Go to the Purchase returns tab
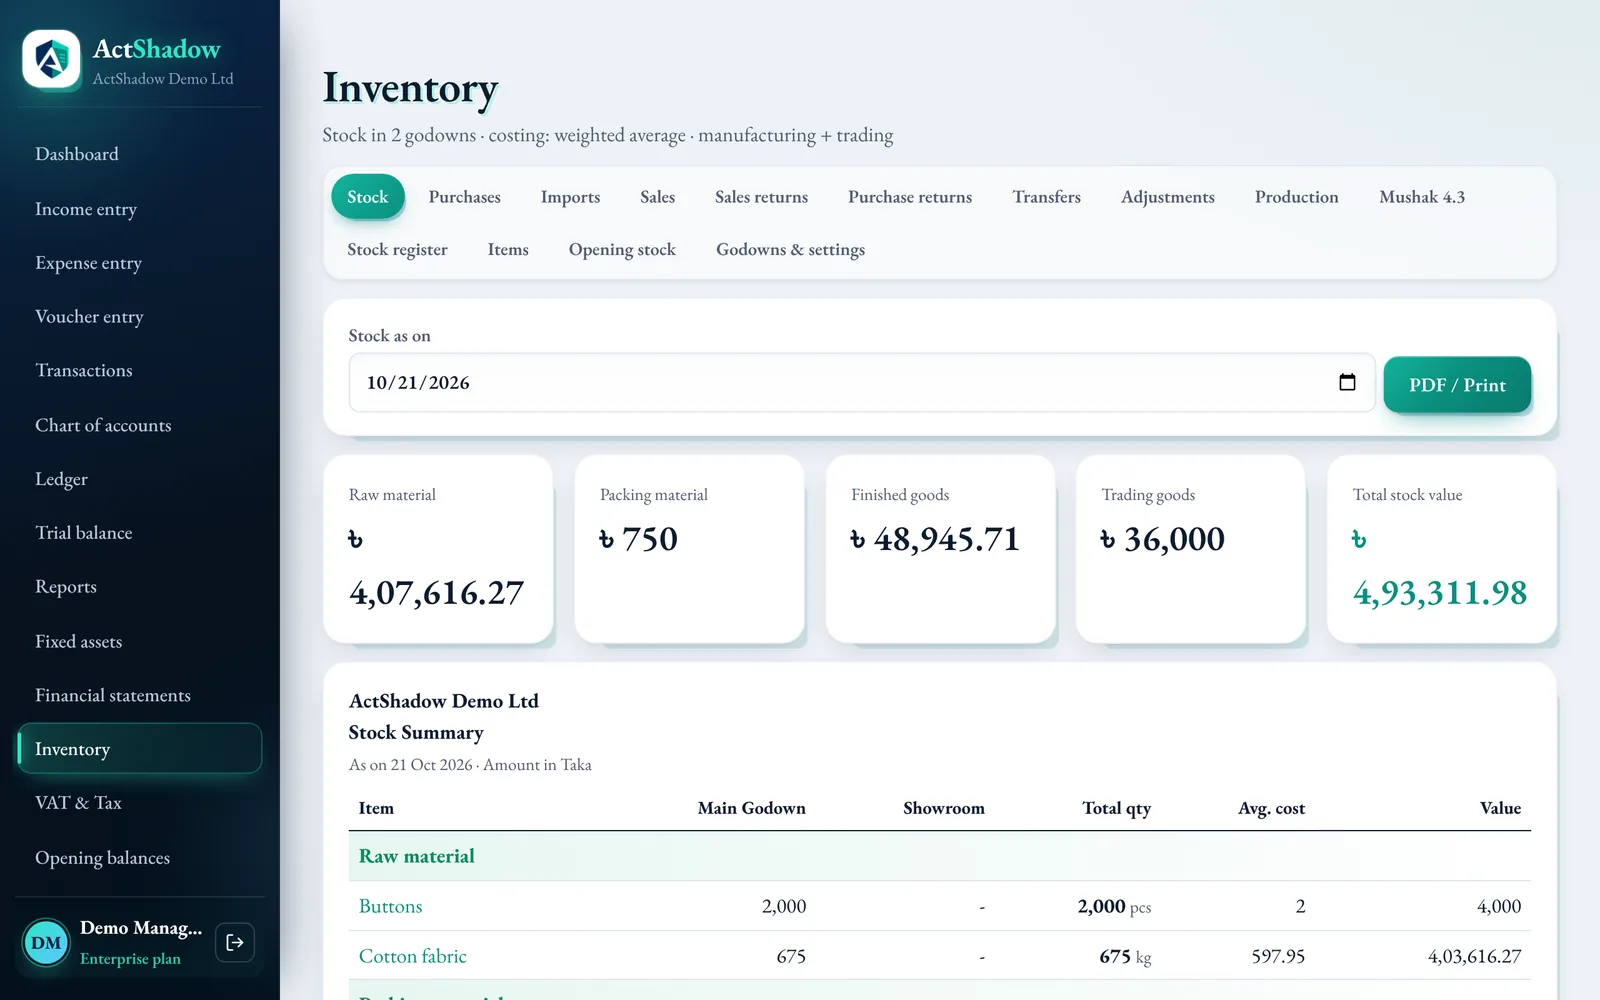Screen dimensions: 1600x1000 click(910, 197)
